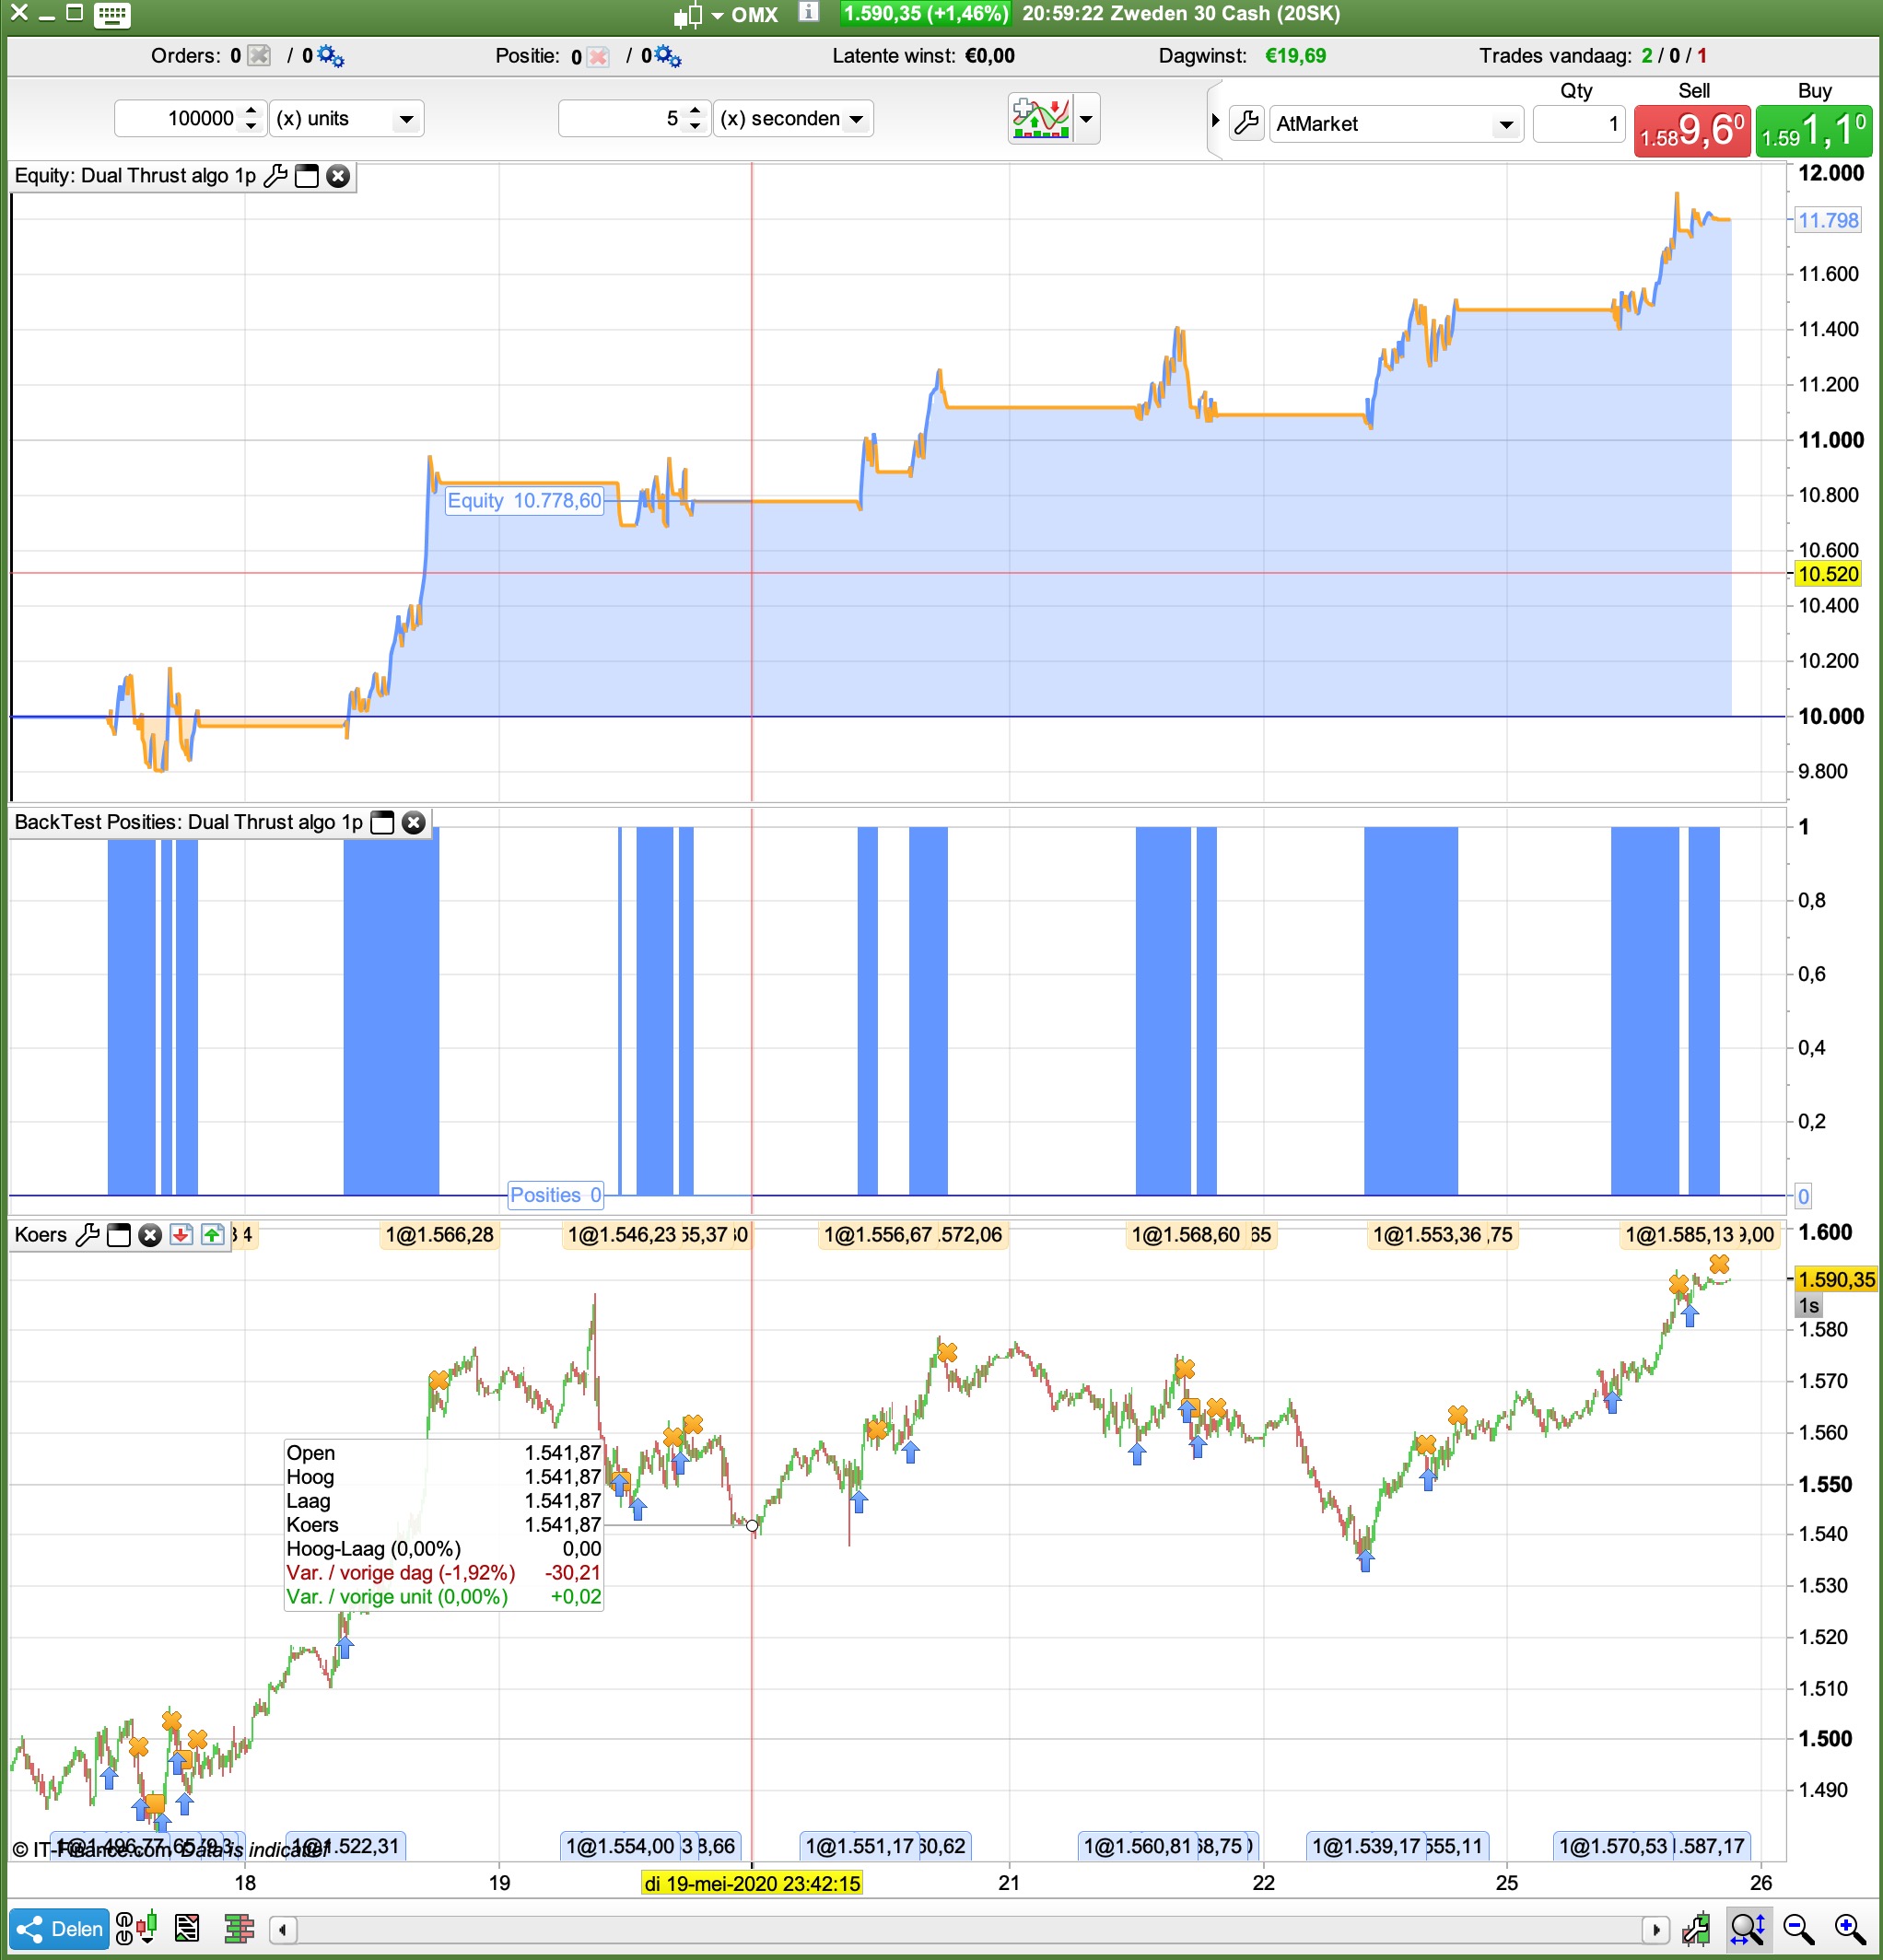Click the zoom in magnifier icon

tap(1849, 1928)
